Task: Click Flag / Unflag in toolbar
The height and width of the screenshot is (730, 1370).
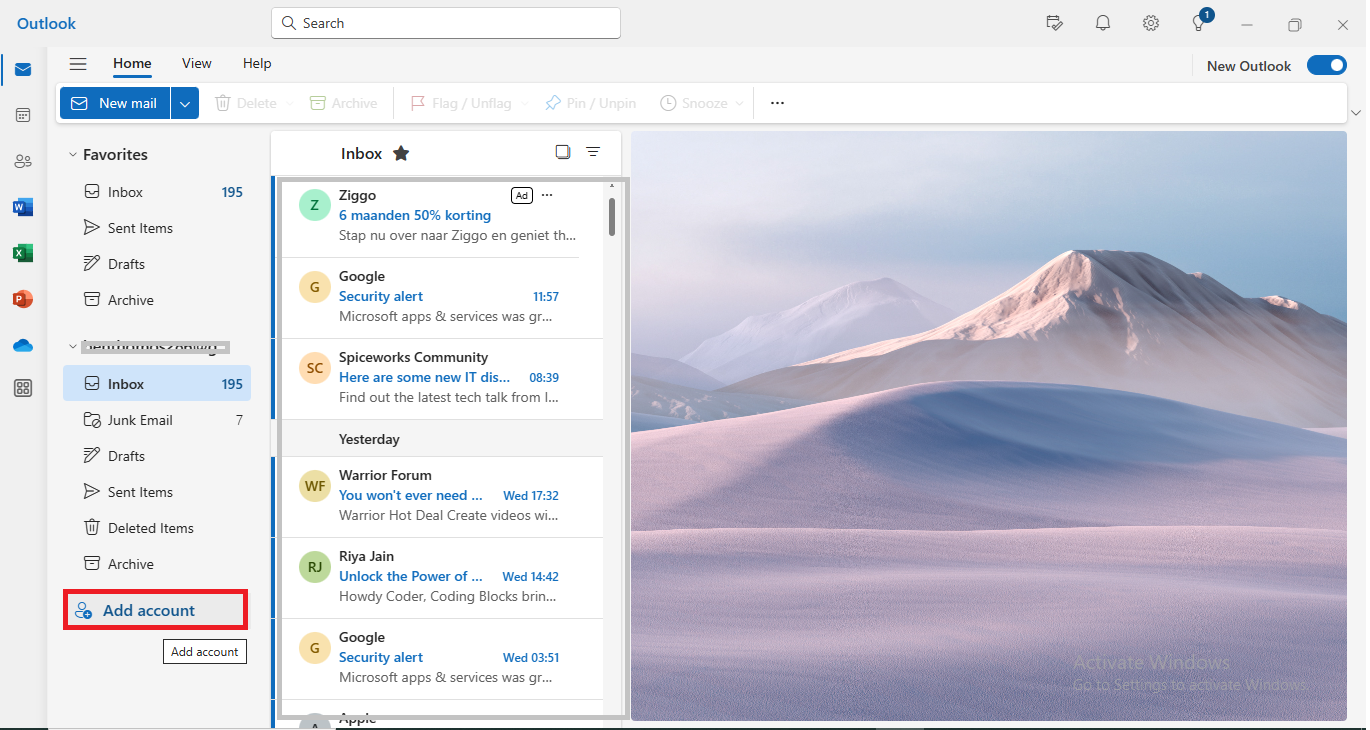Action: pos(460,103)
